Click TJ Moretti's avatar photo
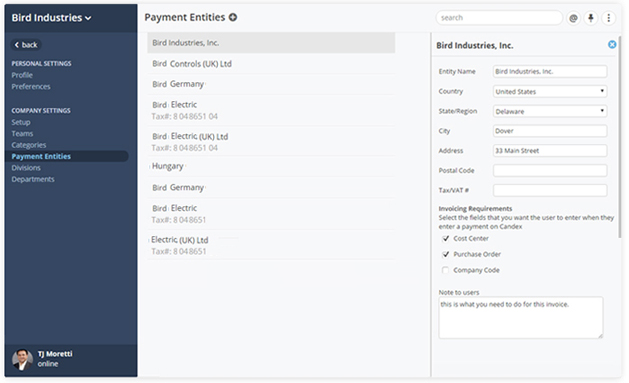Image resolution: width=629 pixels, height=383 pixels. click(22, 359)
